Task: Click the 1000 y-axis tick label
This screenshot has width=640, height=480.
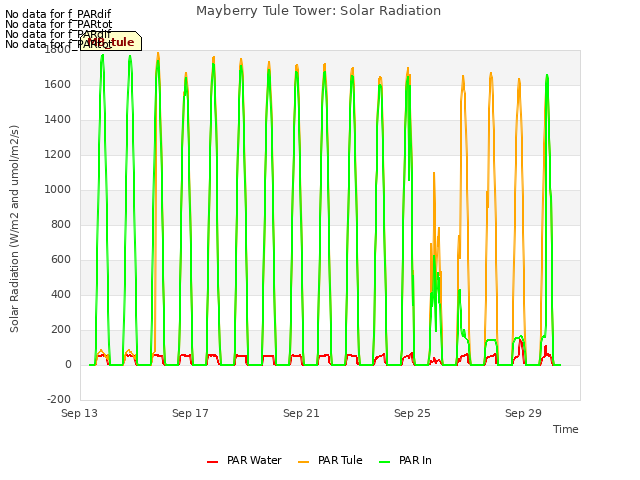Action: (58, 190)
